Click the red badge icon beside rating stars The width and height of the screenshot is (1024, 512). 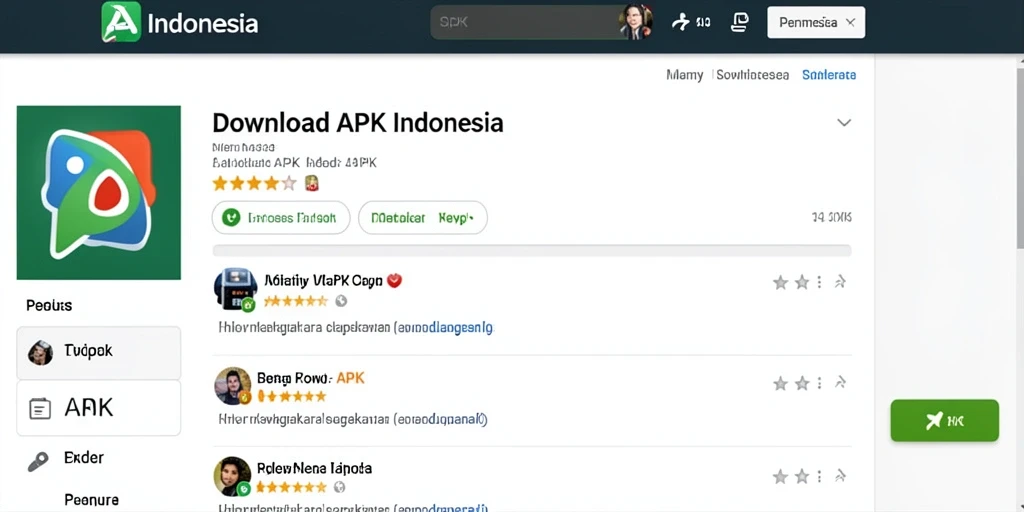(x=312, y=184)
